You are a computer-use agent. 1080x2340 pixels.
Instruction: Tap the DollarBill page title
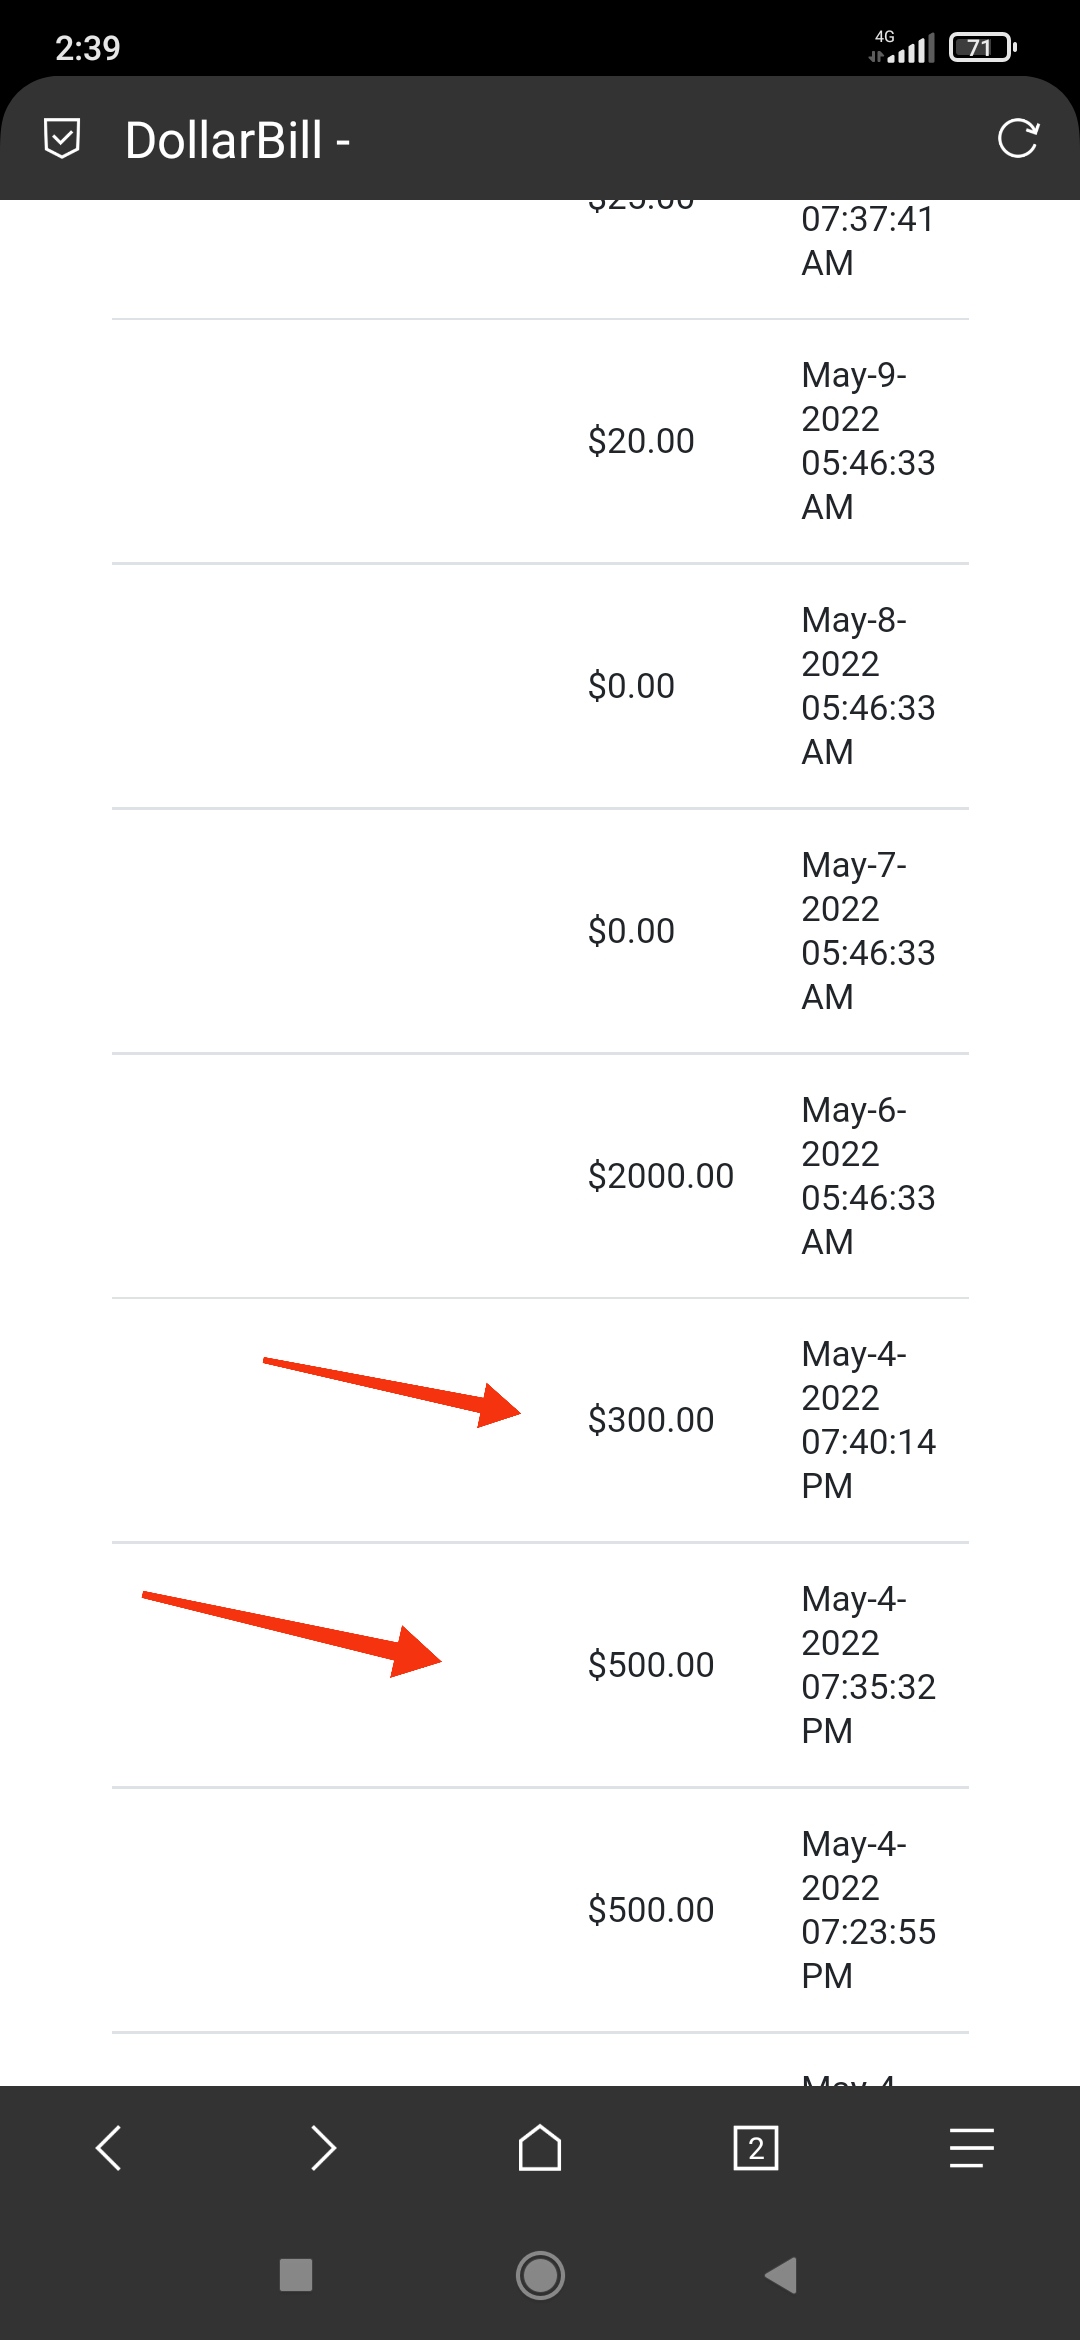tap(237, 140)
